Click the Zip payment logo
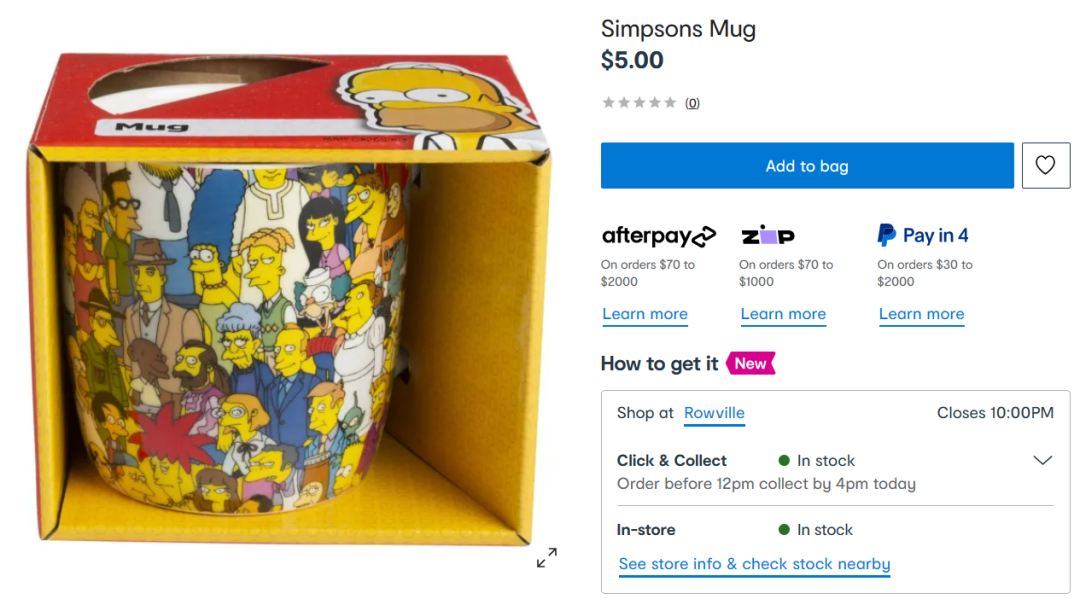The height and width of the screenshot is (605, 1080). [x=768, y=235]
